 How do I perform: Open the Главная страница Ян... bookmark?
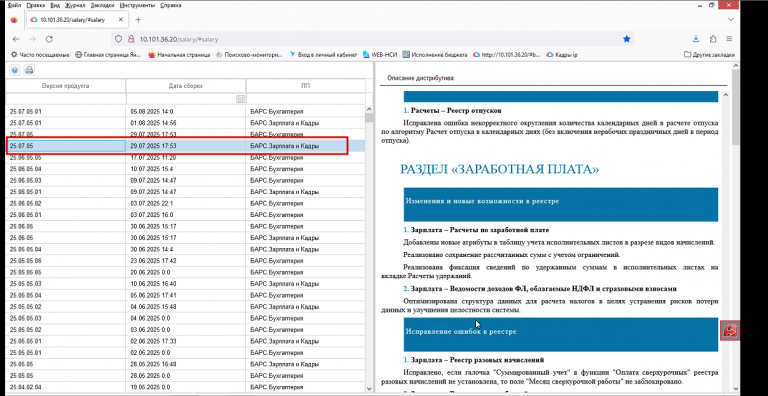(x=108, y=55)
